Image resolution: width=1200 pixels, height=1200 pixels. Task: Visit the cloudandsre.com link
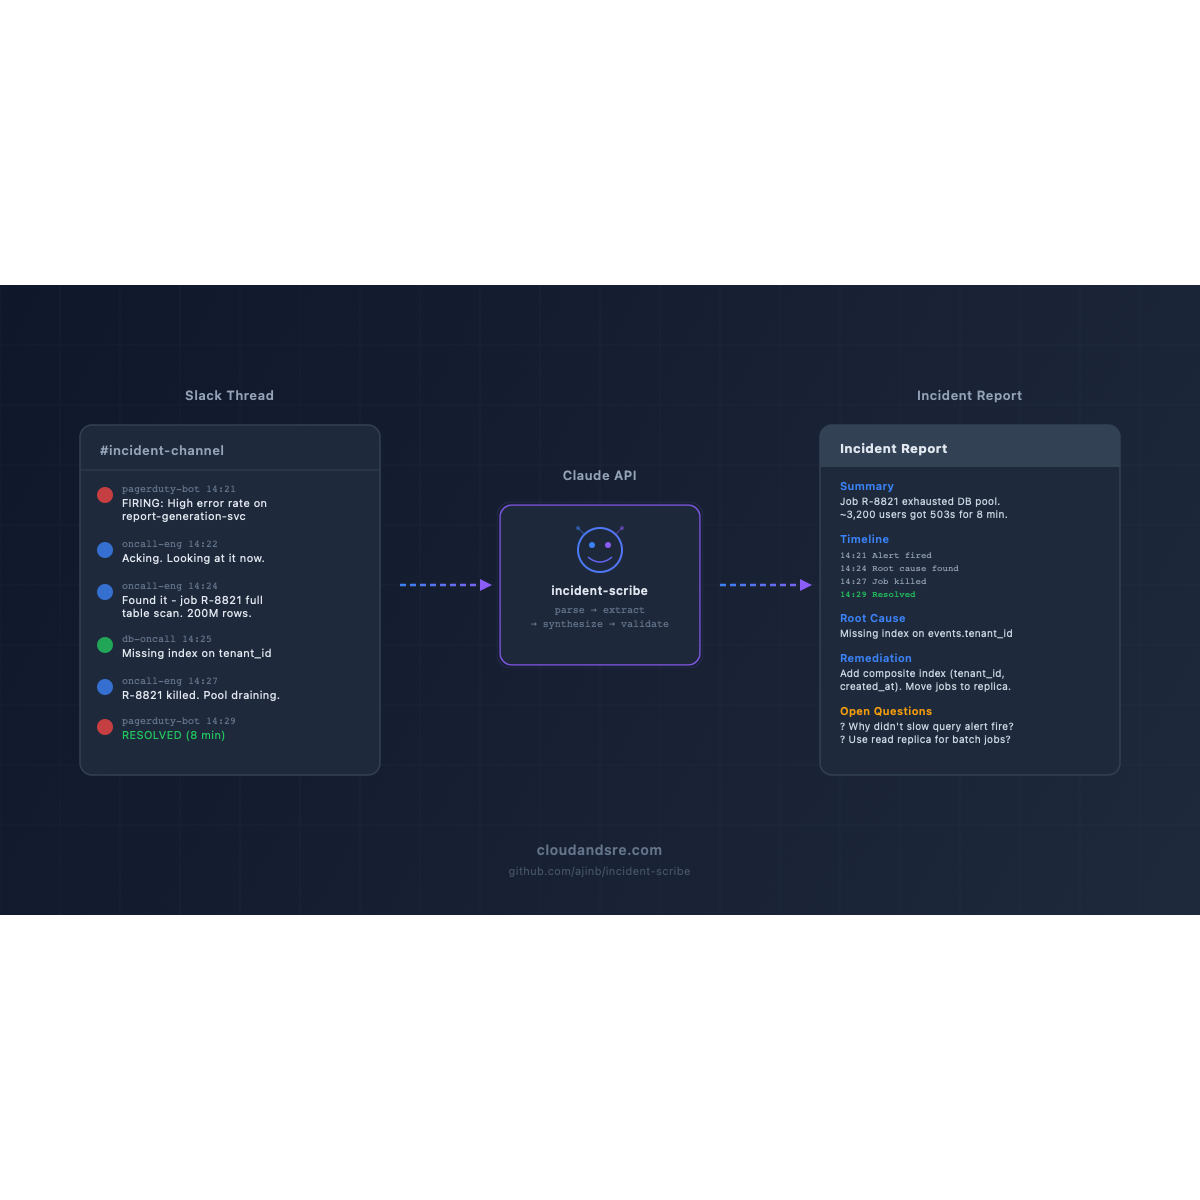(599, 850)
